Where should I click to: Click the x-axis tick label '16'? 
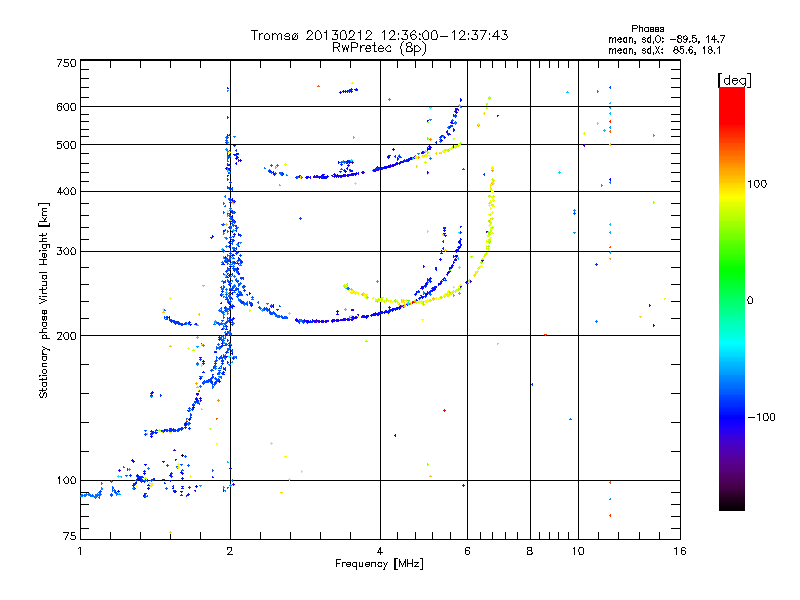(x=680, y=551)
